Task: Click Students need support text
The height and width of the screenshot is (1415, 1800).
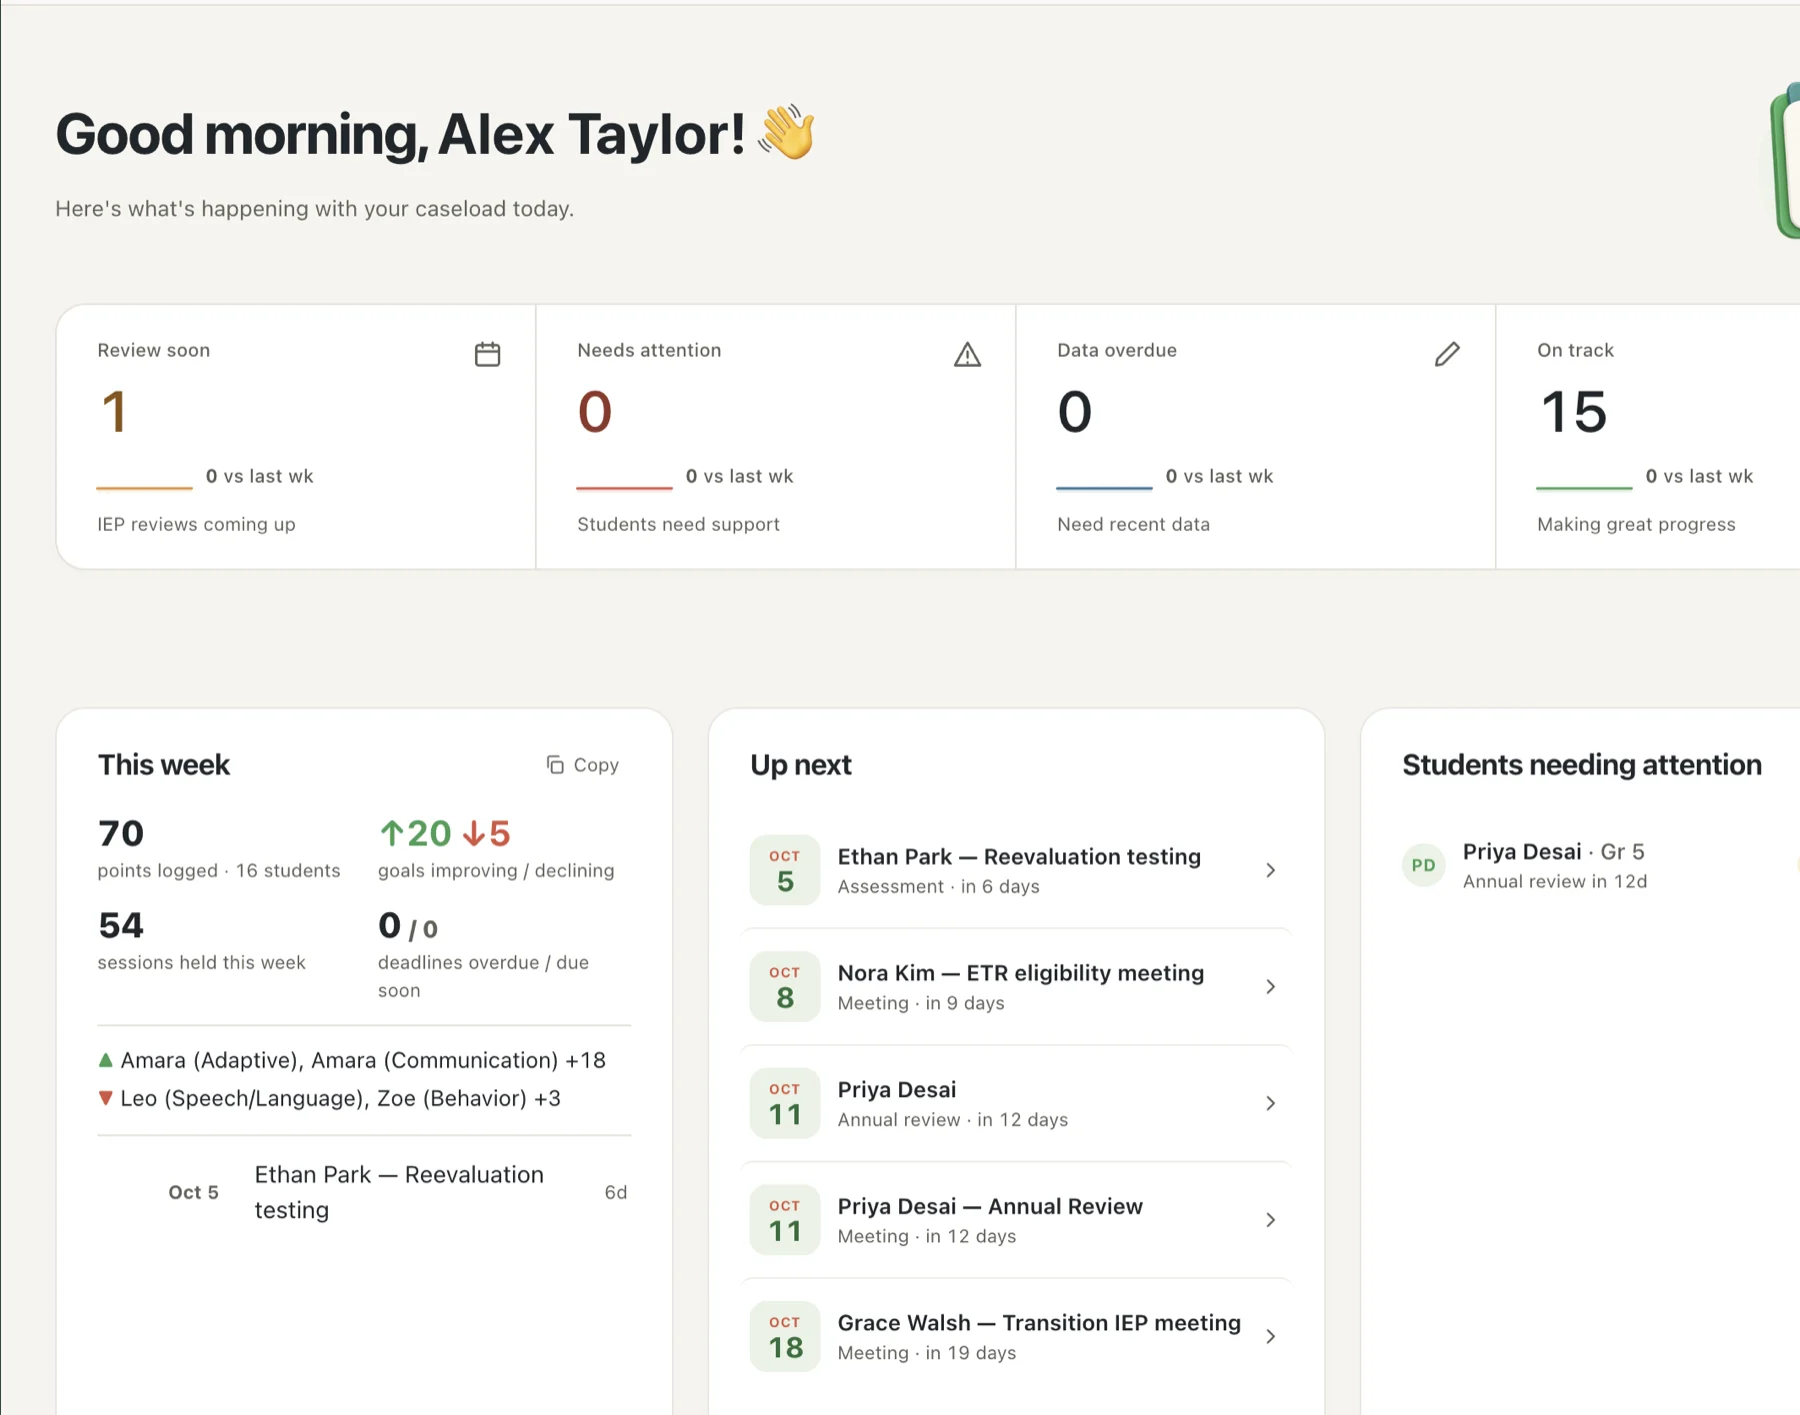Action: pos(678,524)
